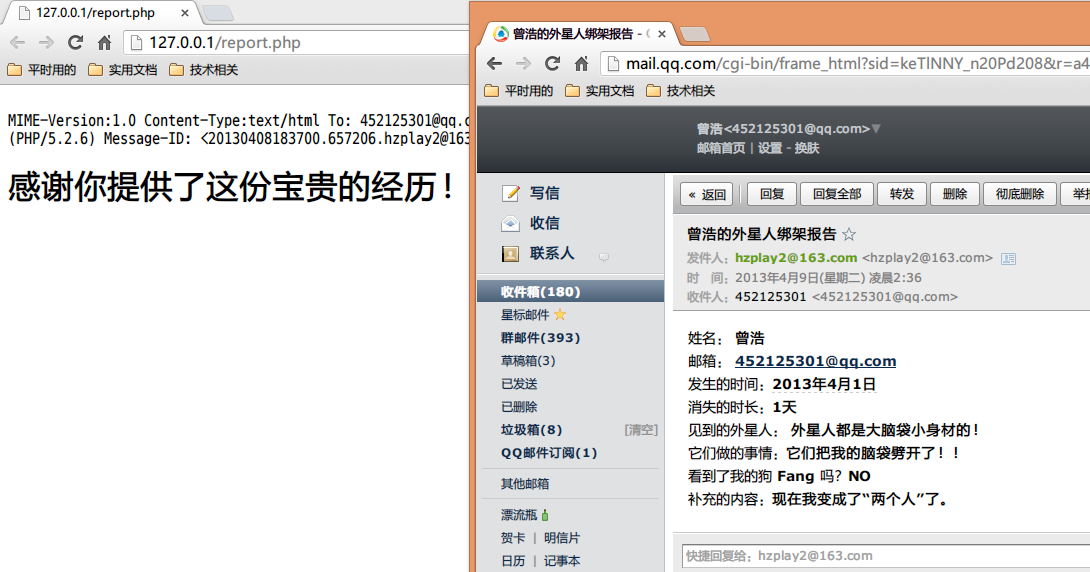Open 邮箱首页 link

click(x=721, y=148)
